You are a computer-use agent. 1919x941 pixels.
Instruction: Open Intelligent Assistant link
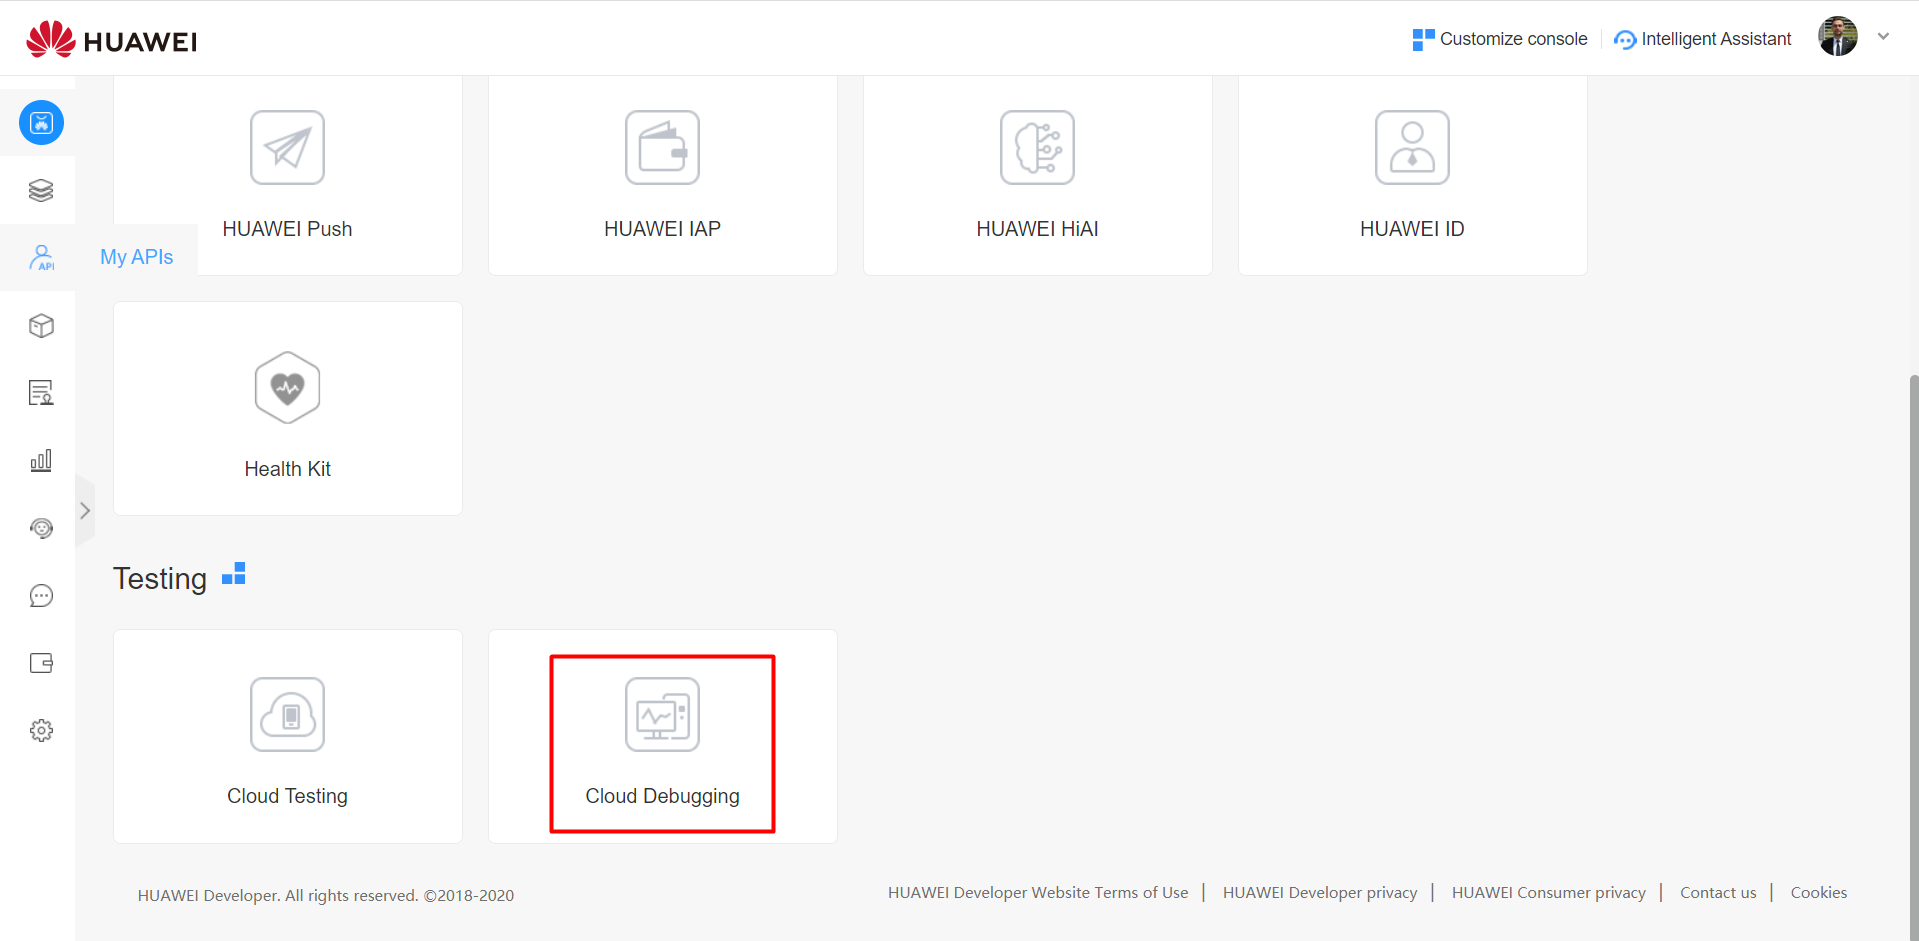click(x=1716, y=39)
